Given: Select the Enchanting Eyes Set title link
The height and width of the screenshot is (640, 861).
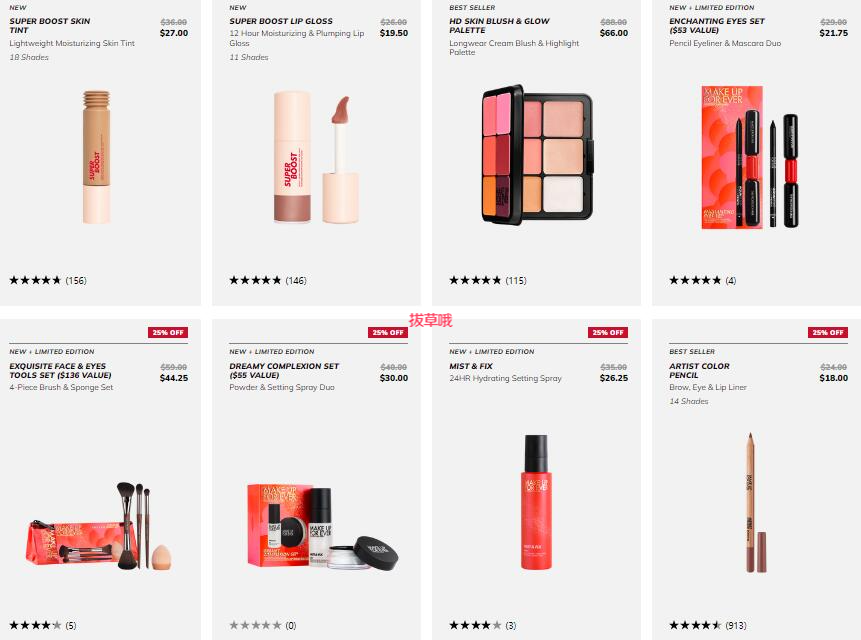Looking at the screenshot, I should coord(717,25).
